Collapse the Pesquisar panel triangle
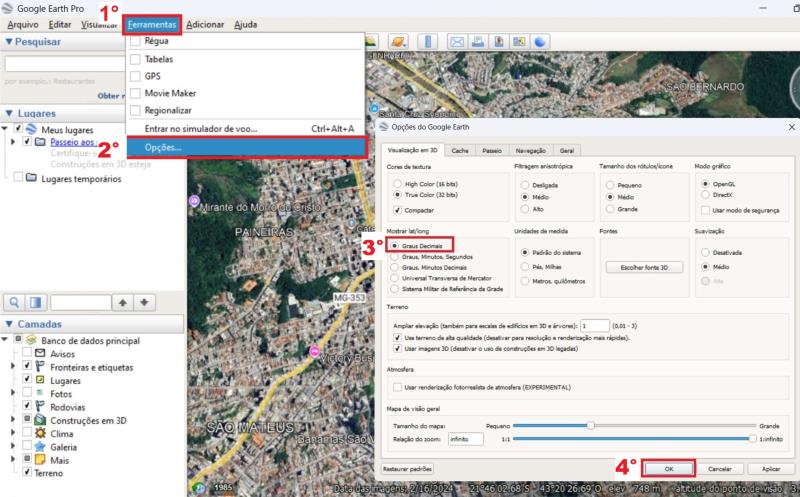Image resolution: width=800 pixels, height=497 pixels. (9, 42)
